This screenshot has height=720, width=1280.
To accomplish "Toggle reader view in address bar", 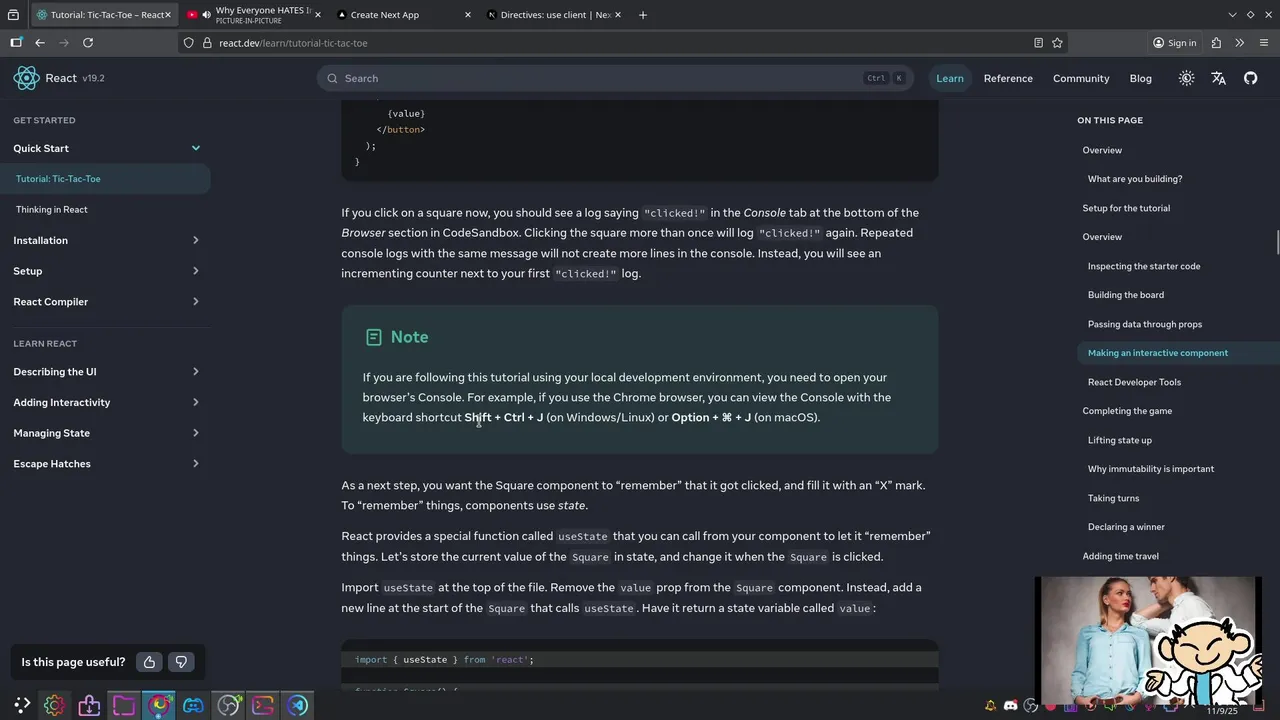I will (x=1038, y=43).
